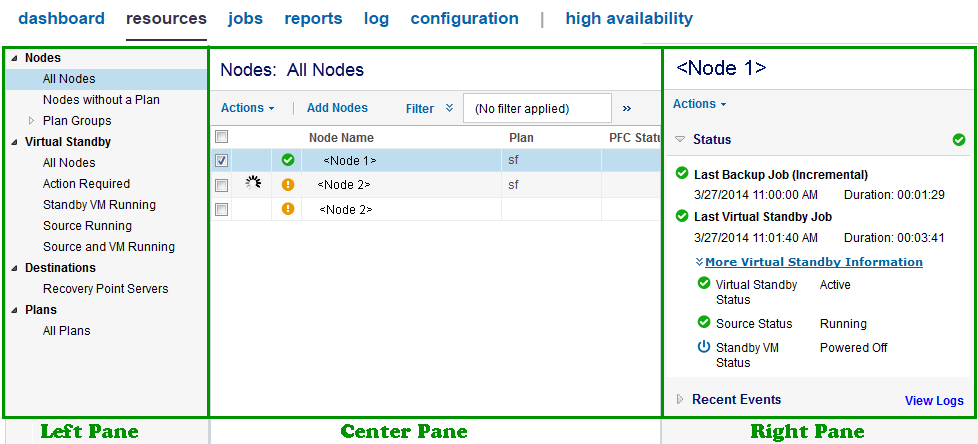Open More Virtual Standby Information link
978x444 pixels.
(813, 262)
